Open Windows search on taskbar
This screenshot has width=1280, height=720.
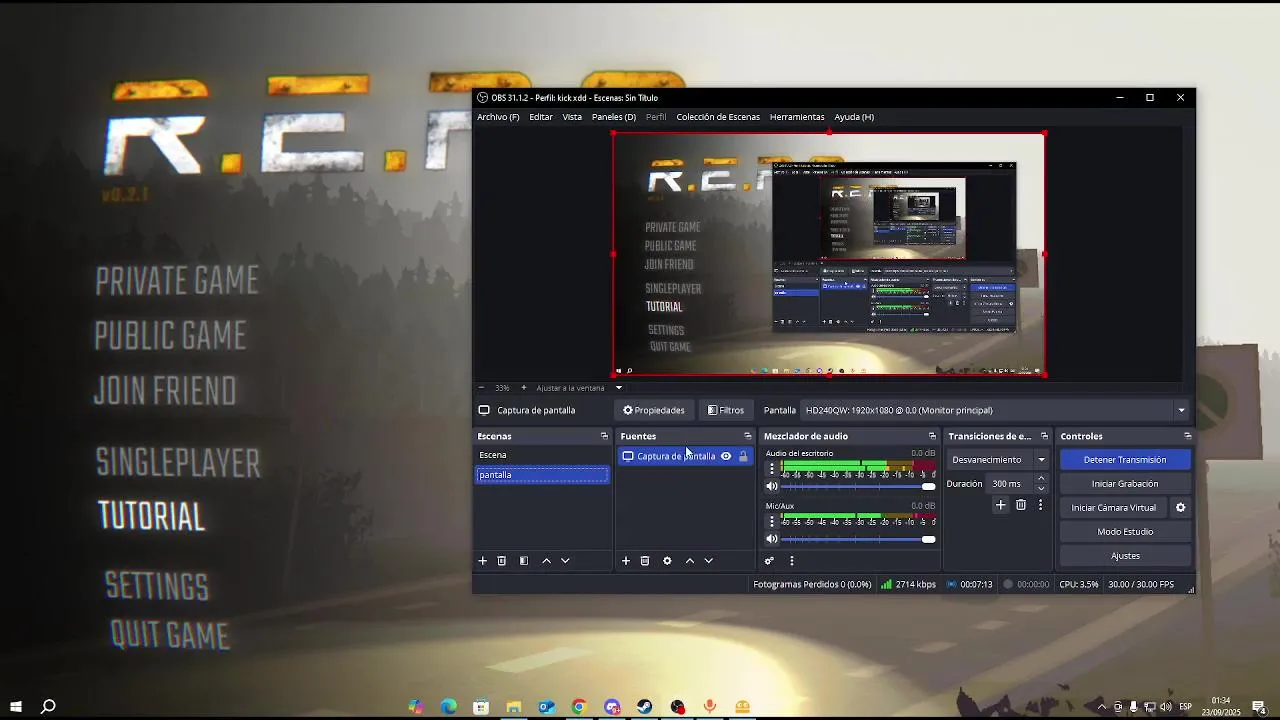tap(47, 707)
